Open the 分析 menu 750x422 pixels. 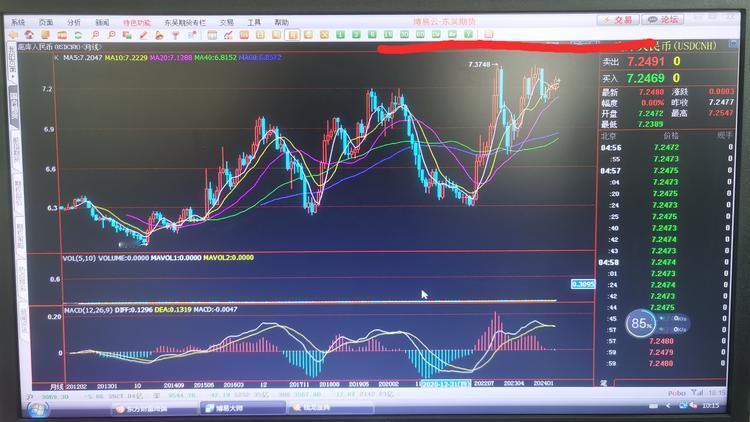point(74,22)
